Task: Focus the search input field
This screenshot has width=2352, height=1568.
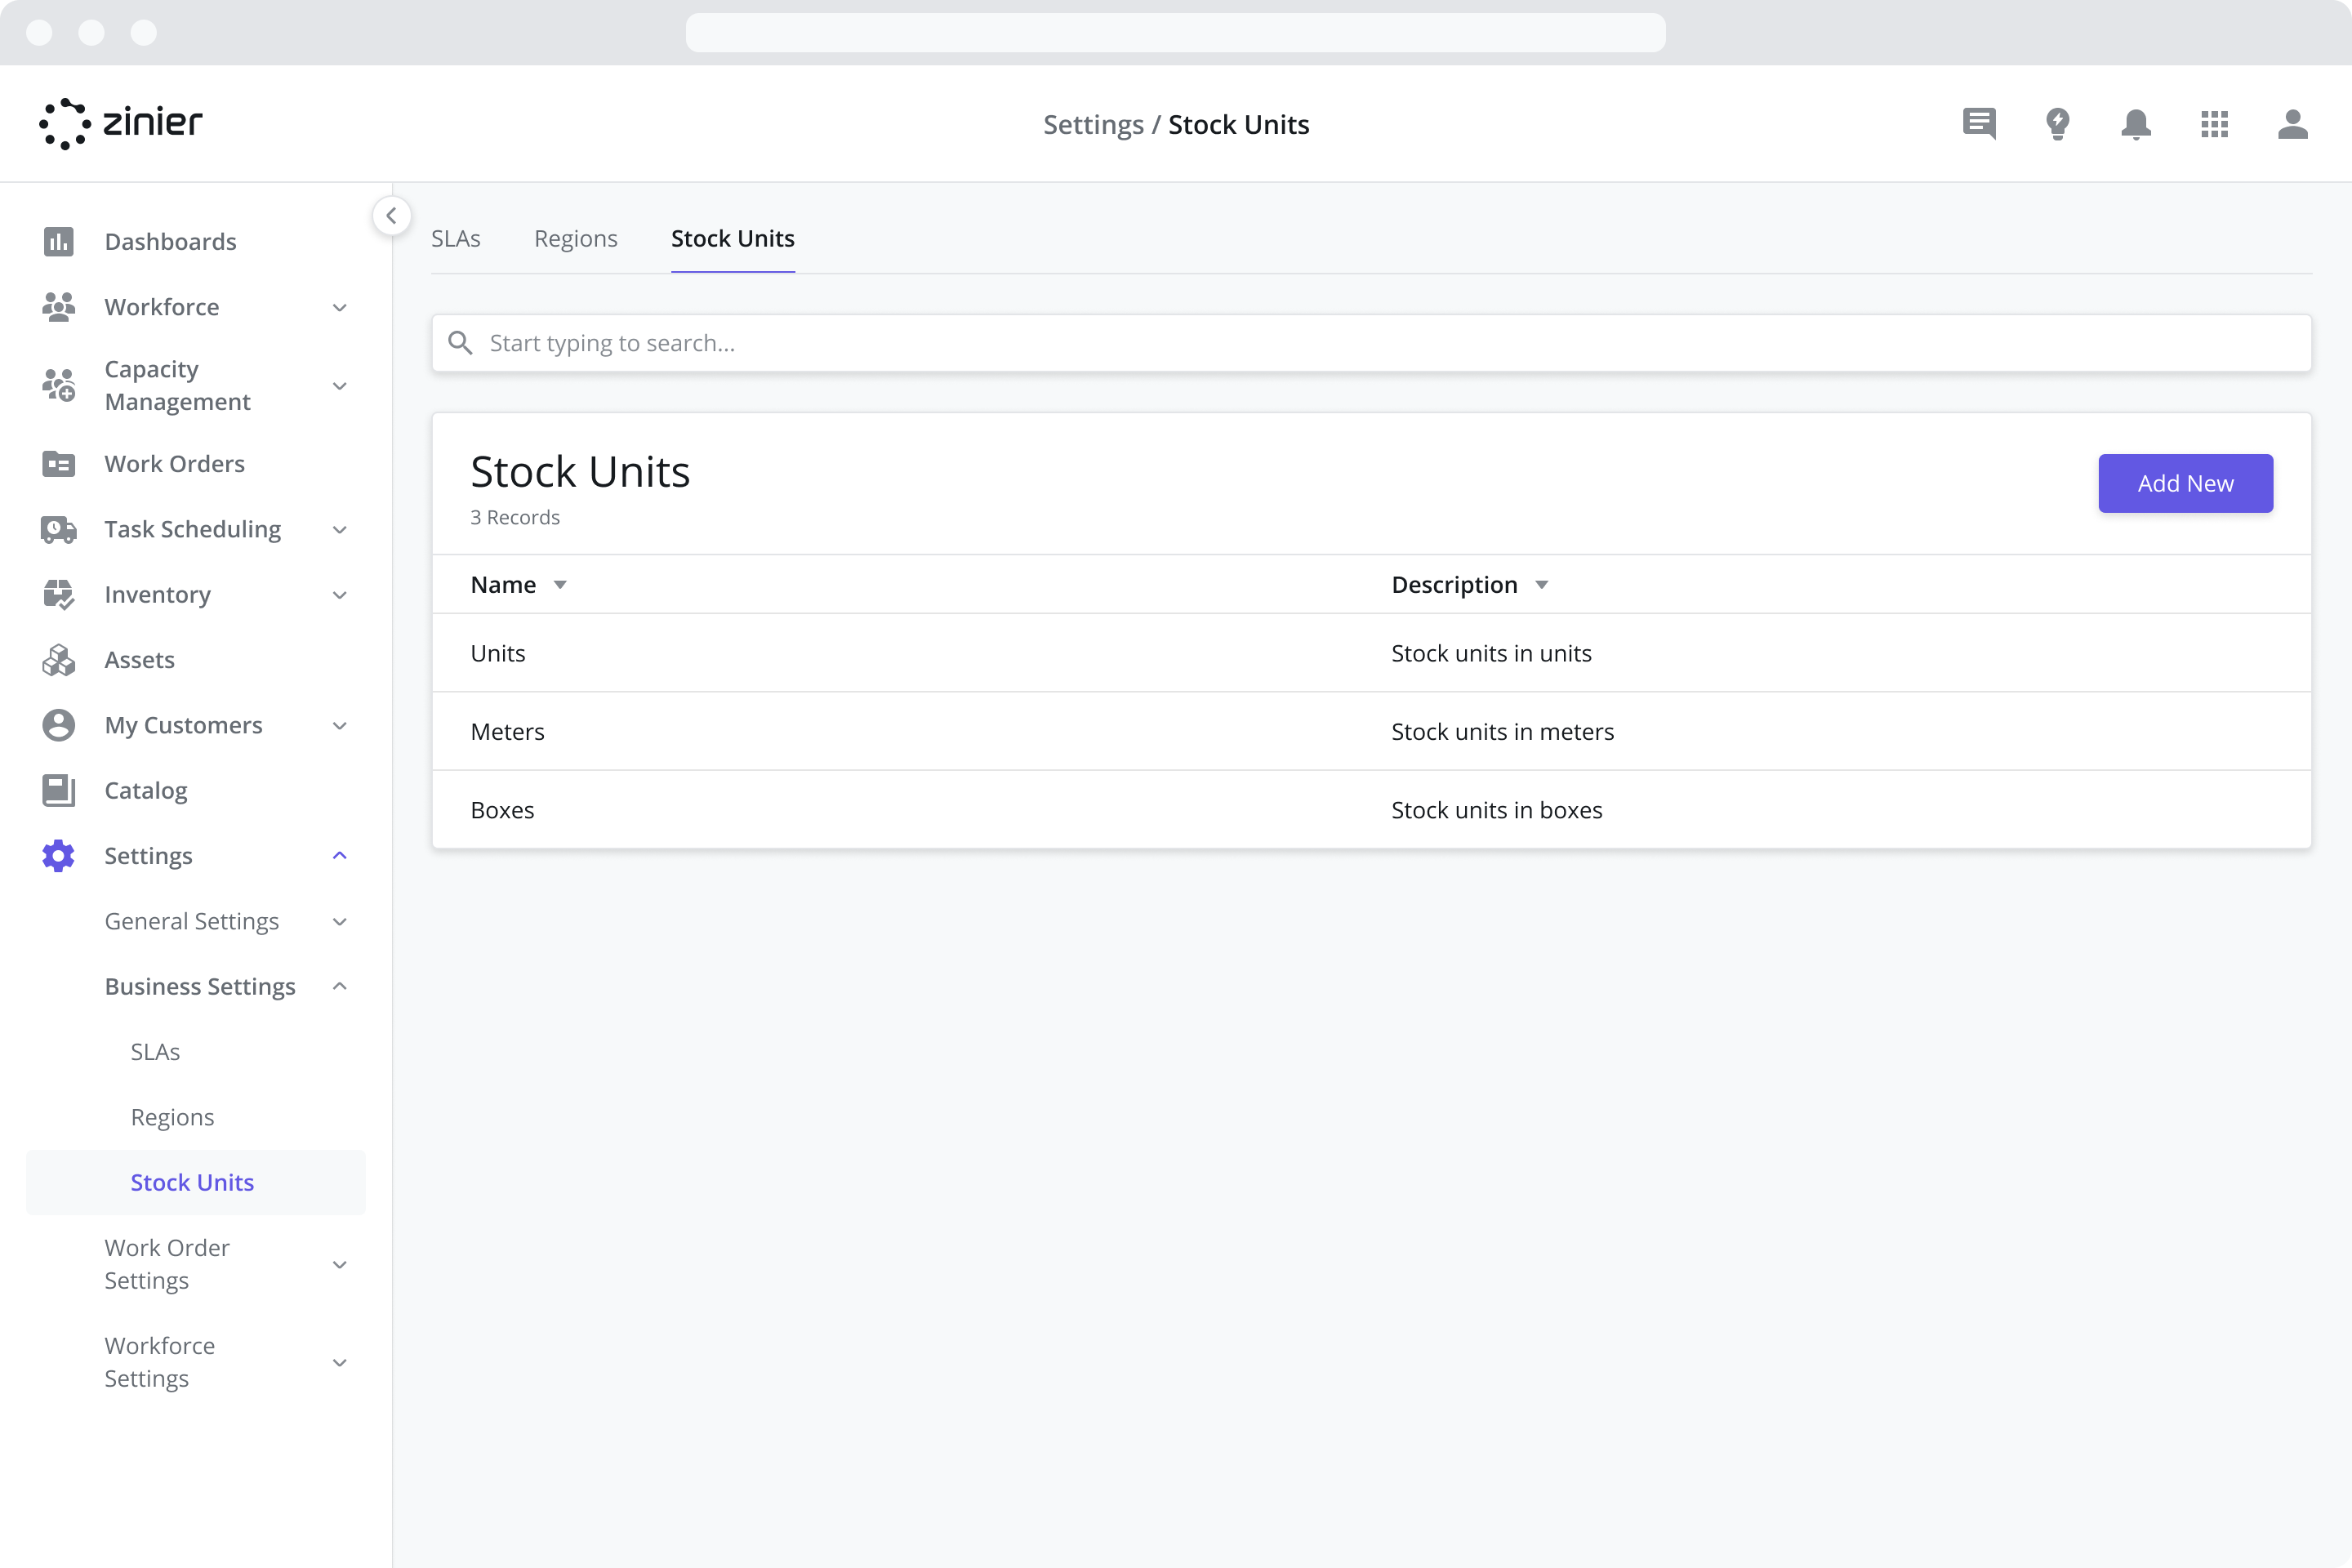Action: [x=1371, y=343]
